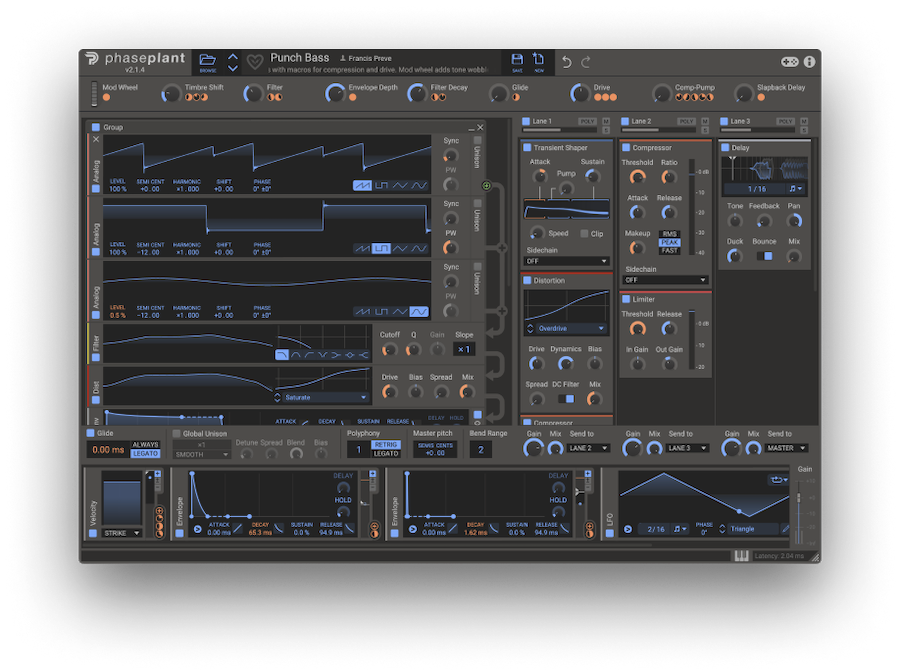Click the Phase Plant logo
Viewport: 900px width, 672px height.
point(135,58)
